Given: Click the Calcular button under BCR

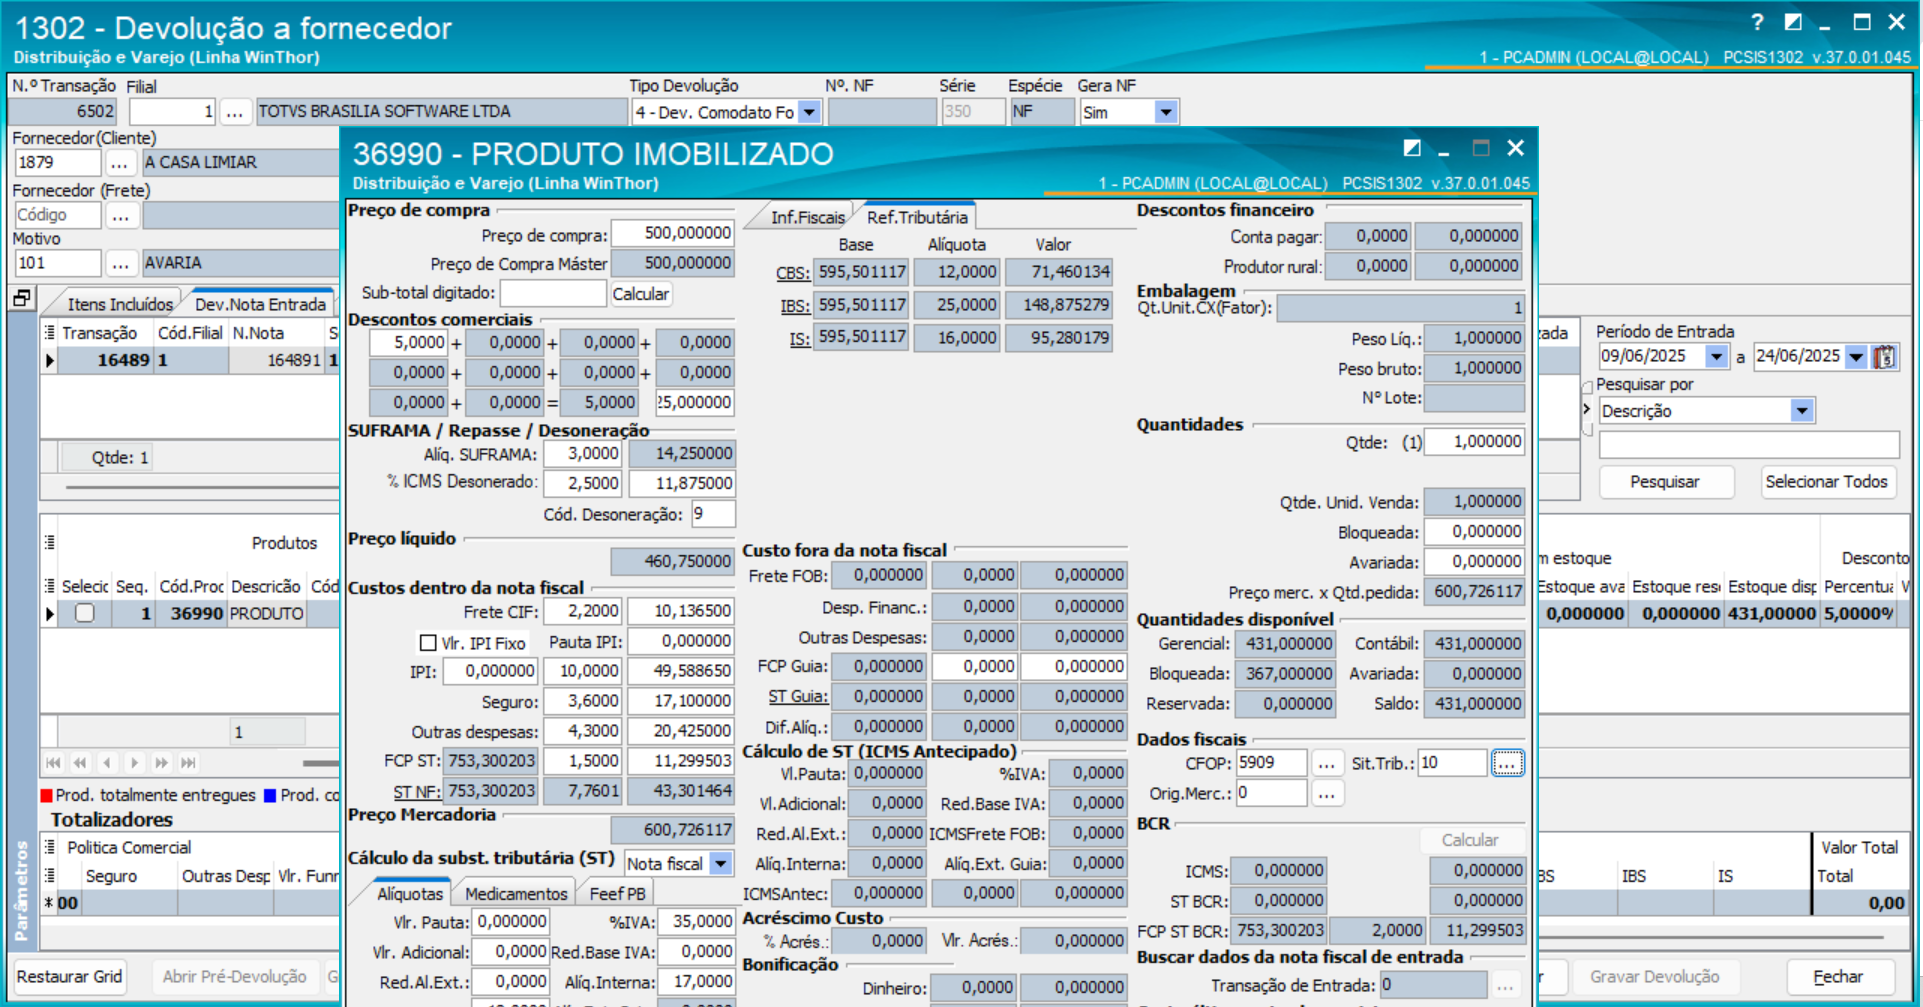Looking at the screenshot, I should tap(1470, 840).
